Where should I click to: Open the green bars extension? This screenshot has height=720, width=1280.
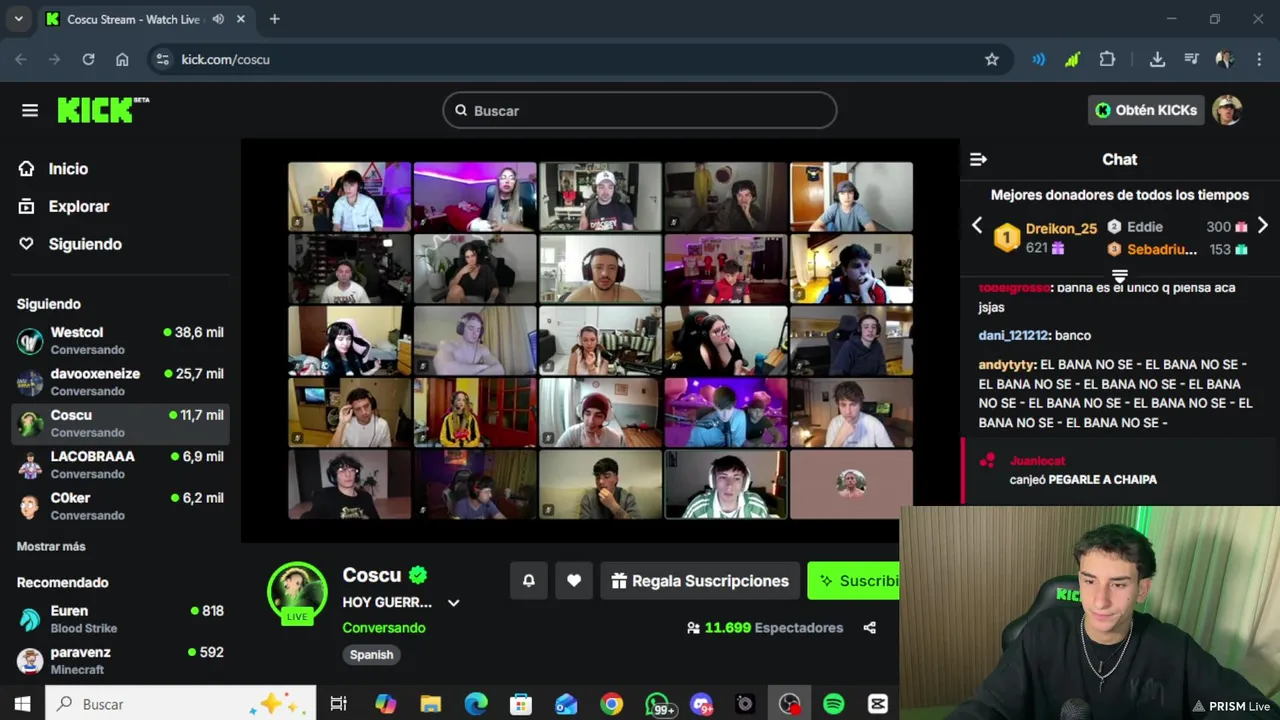pyautogui.click(x=1072, y=59)
